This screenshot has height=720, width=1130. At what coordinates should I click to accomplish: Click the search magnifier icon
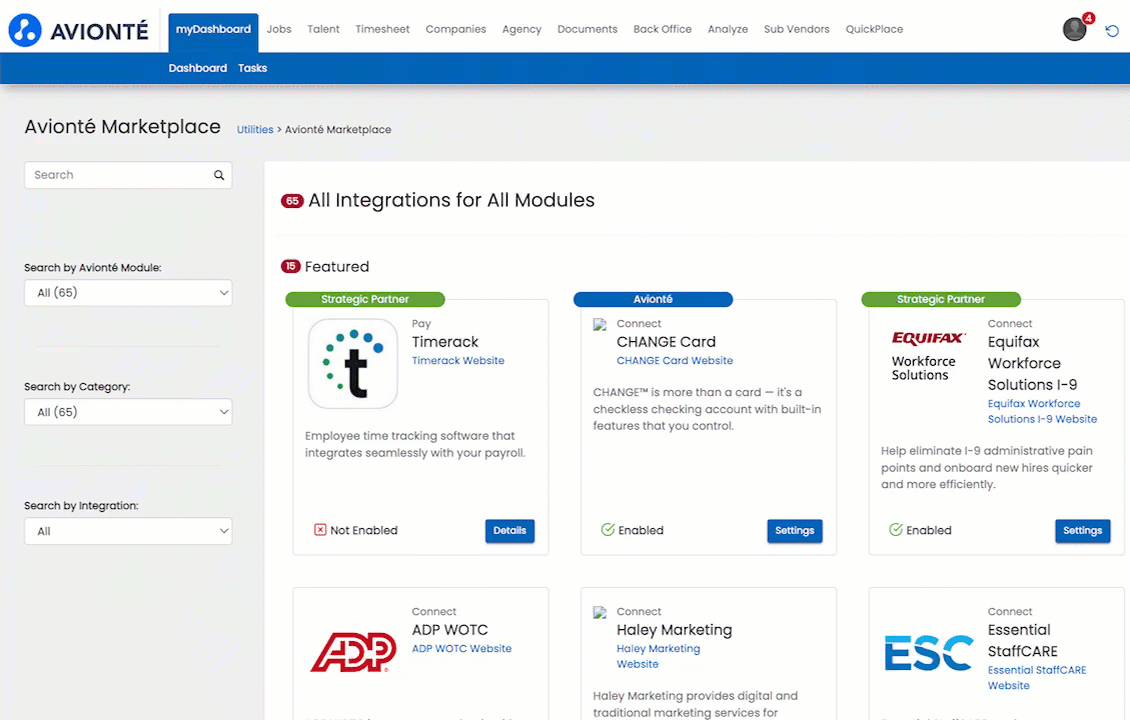(219, 175)
